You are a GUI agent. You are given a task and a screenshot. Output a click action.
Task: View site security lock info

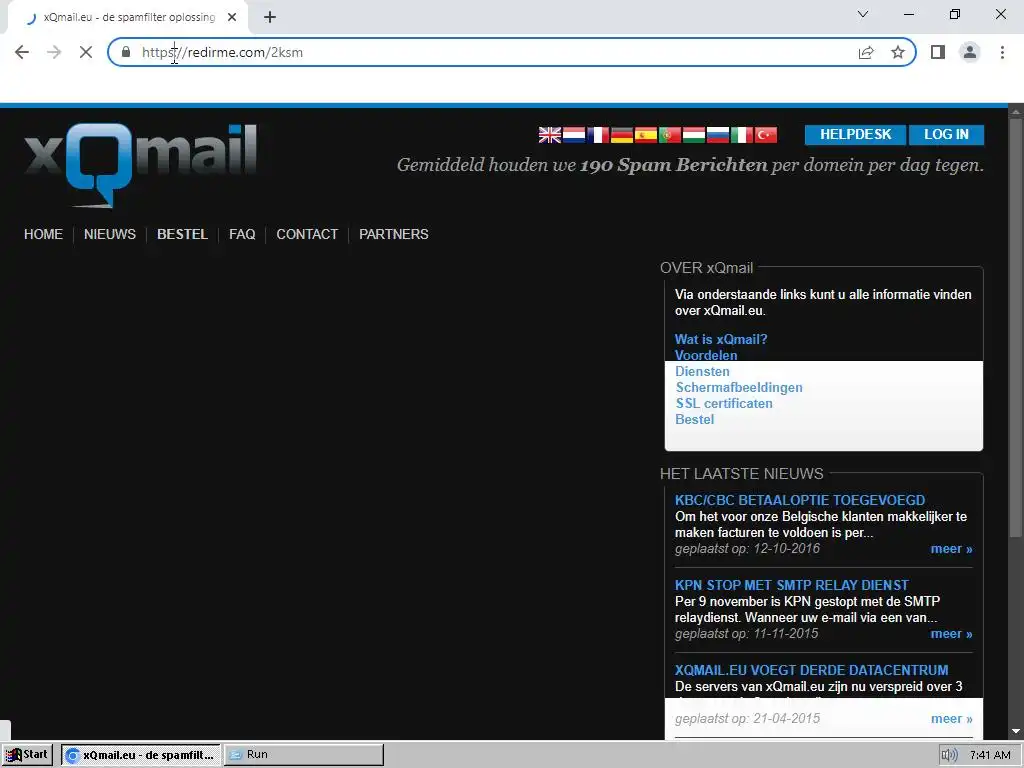point(126,52)
